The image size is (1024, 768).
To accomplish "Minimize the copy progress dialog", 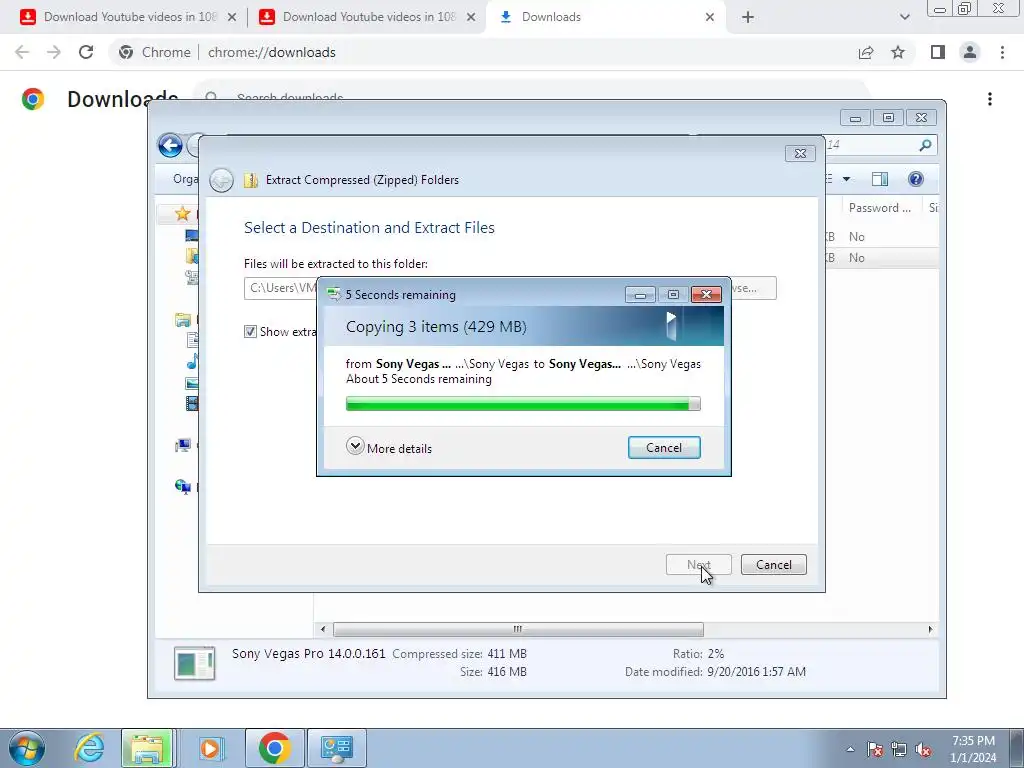I will (x=640, y=295).
